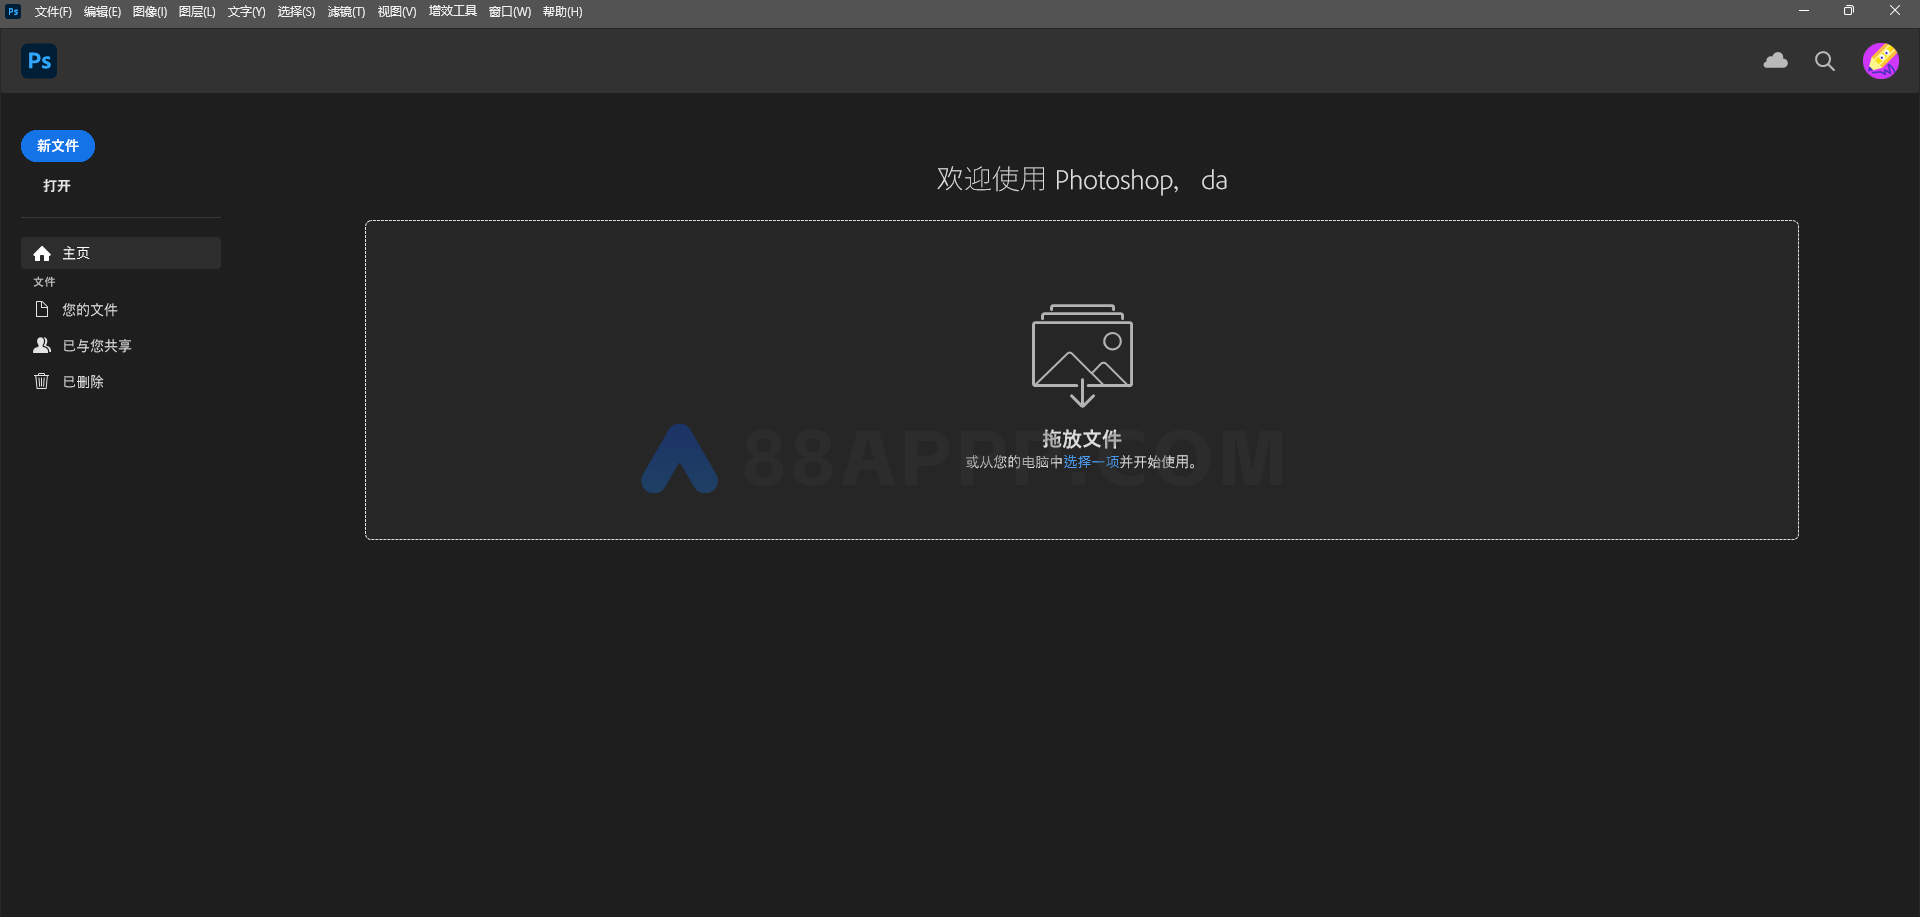This screenshot has height=917, width=1920.
Task: Open the 文字(Y) menu
Action: [246, 12]
